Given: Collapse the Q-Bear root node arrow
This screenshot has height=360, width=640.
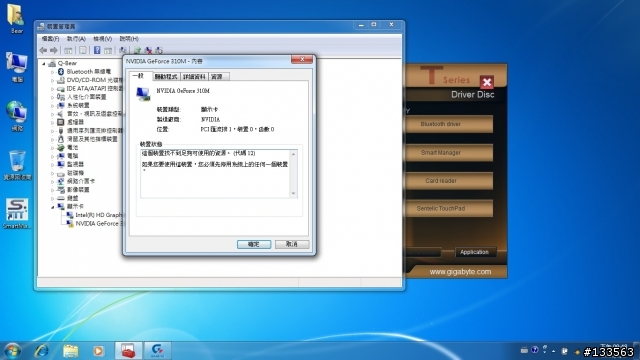Looking at the screenshot, I should pyautogui.click(x=44, y=64).
